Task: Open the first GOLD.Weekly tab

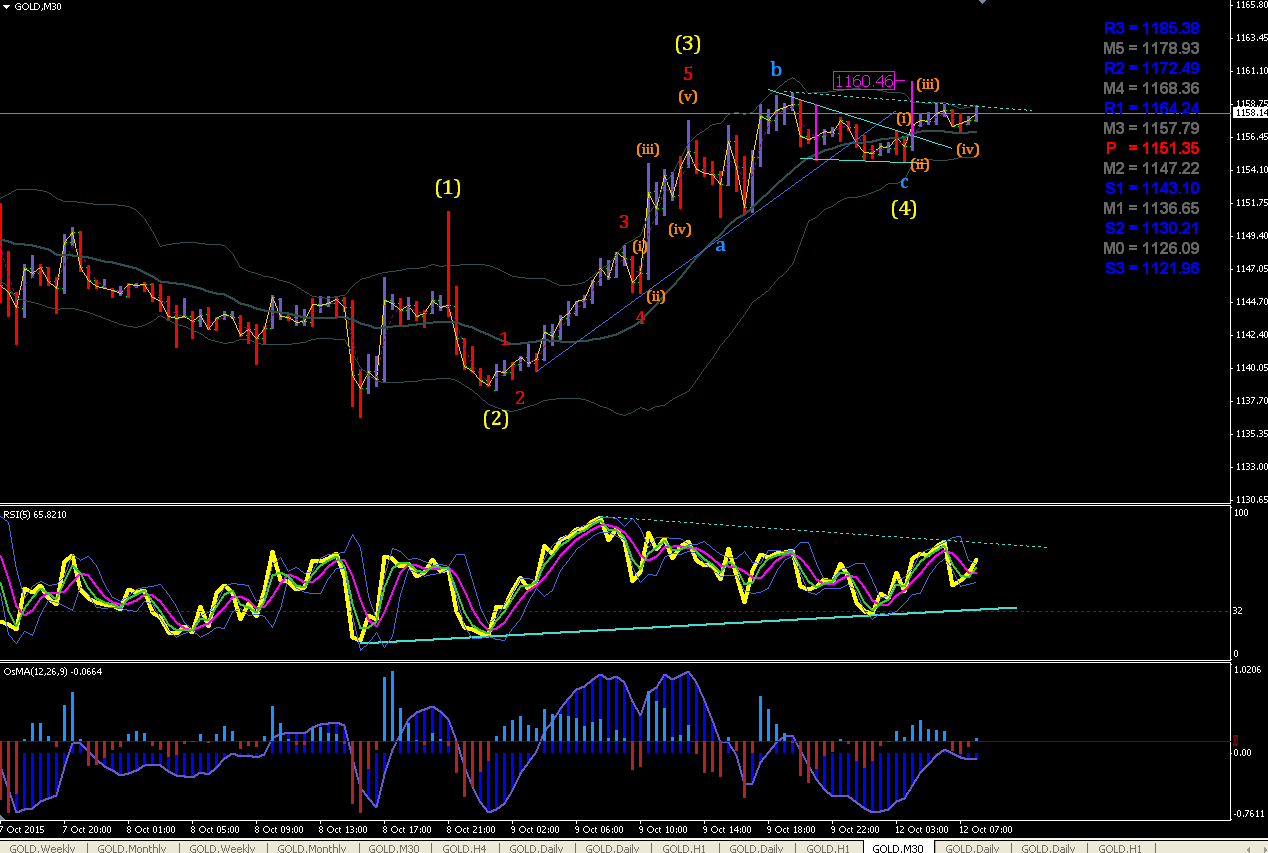Action: [x=43, y=847]
